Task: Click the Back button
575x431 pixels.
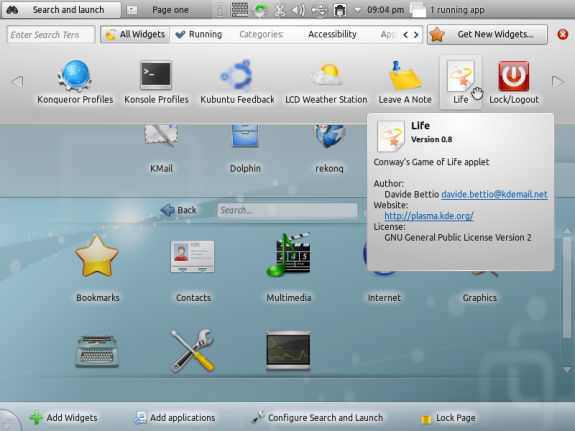Action: (x=179, y=210)
